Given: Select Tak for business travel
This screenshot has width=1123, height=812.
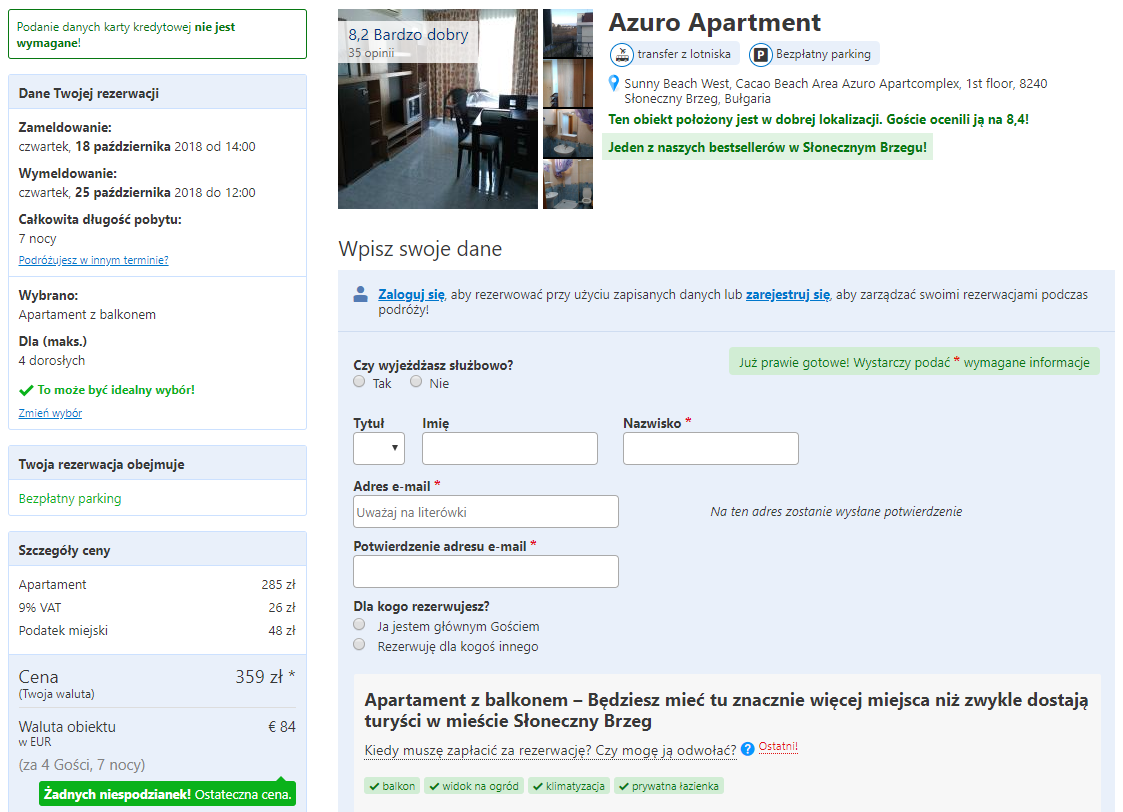Looking at the screenshot, I should [360, 382].
